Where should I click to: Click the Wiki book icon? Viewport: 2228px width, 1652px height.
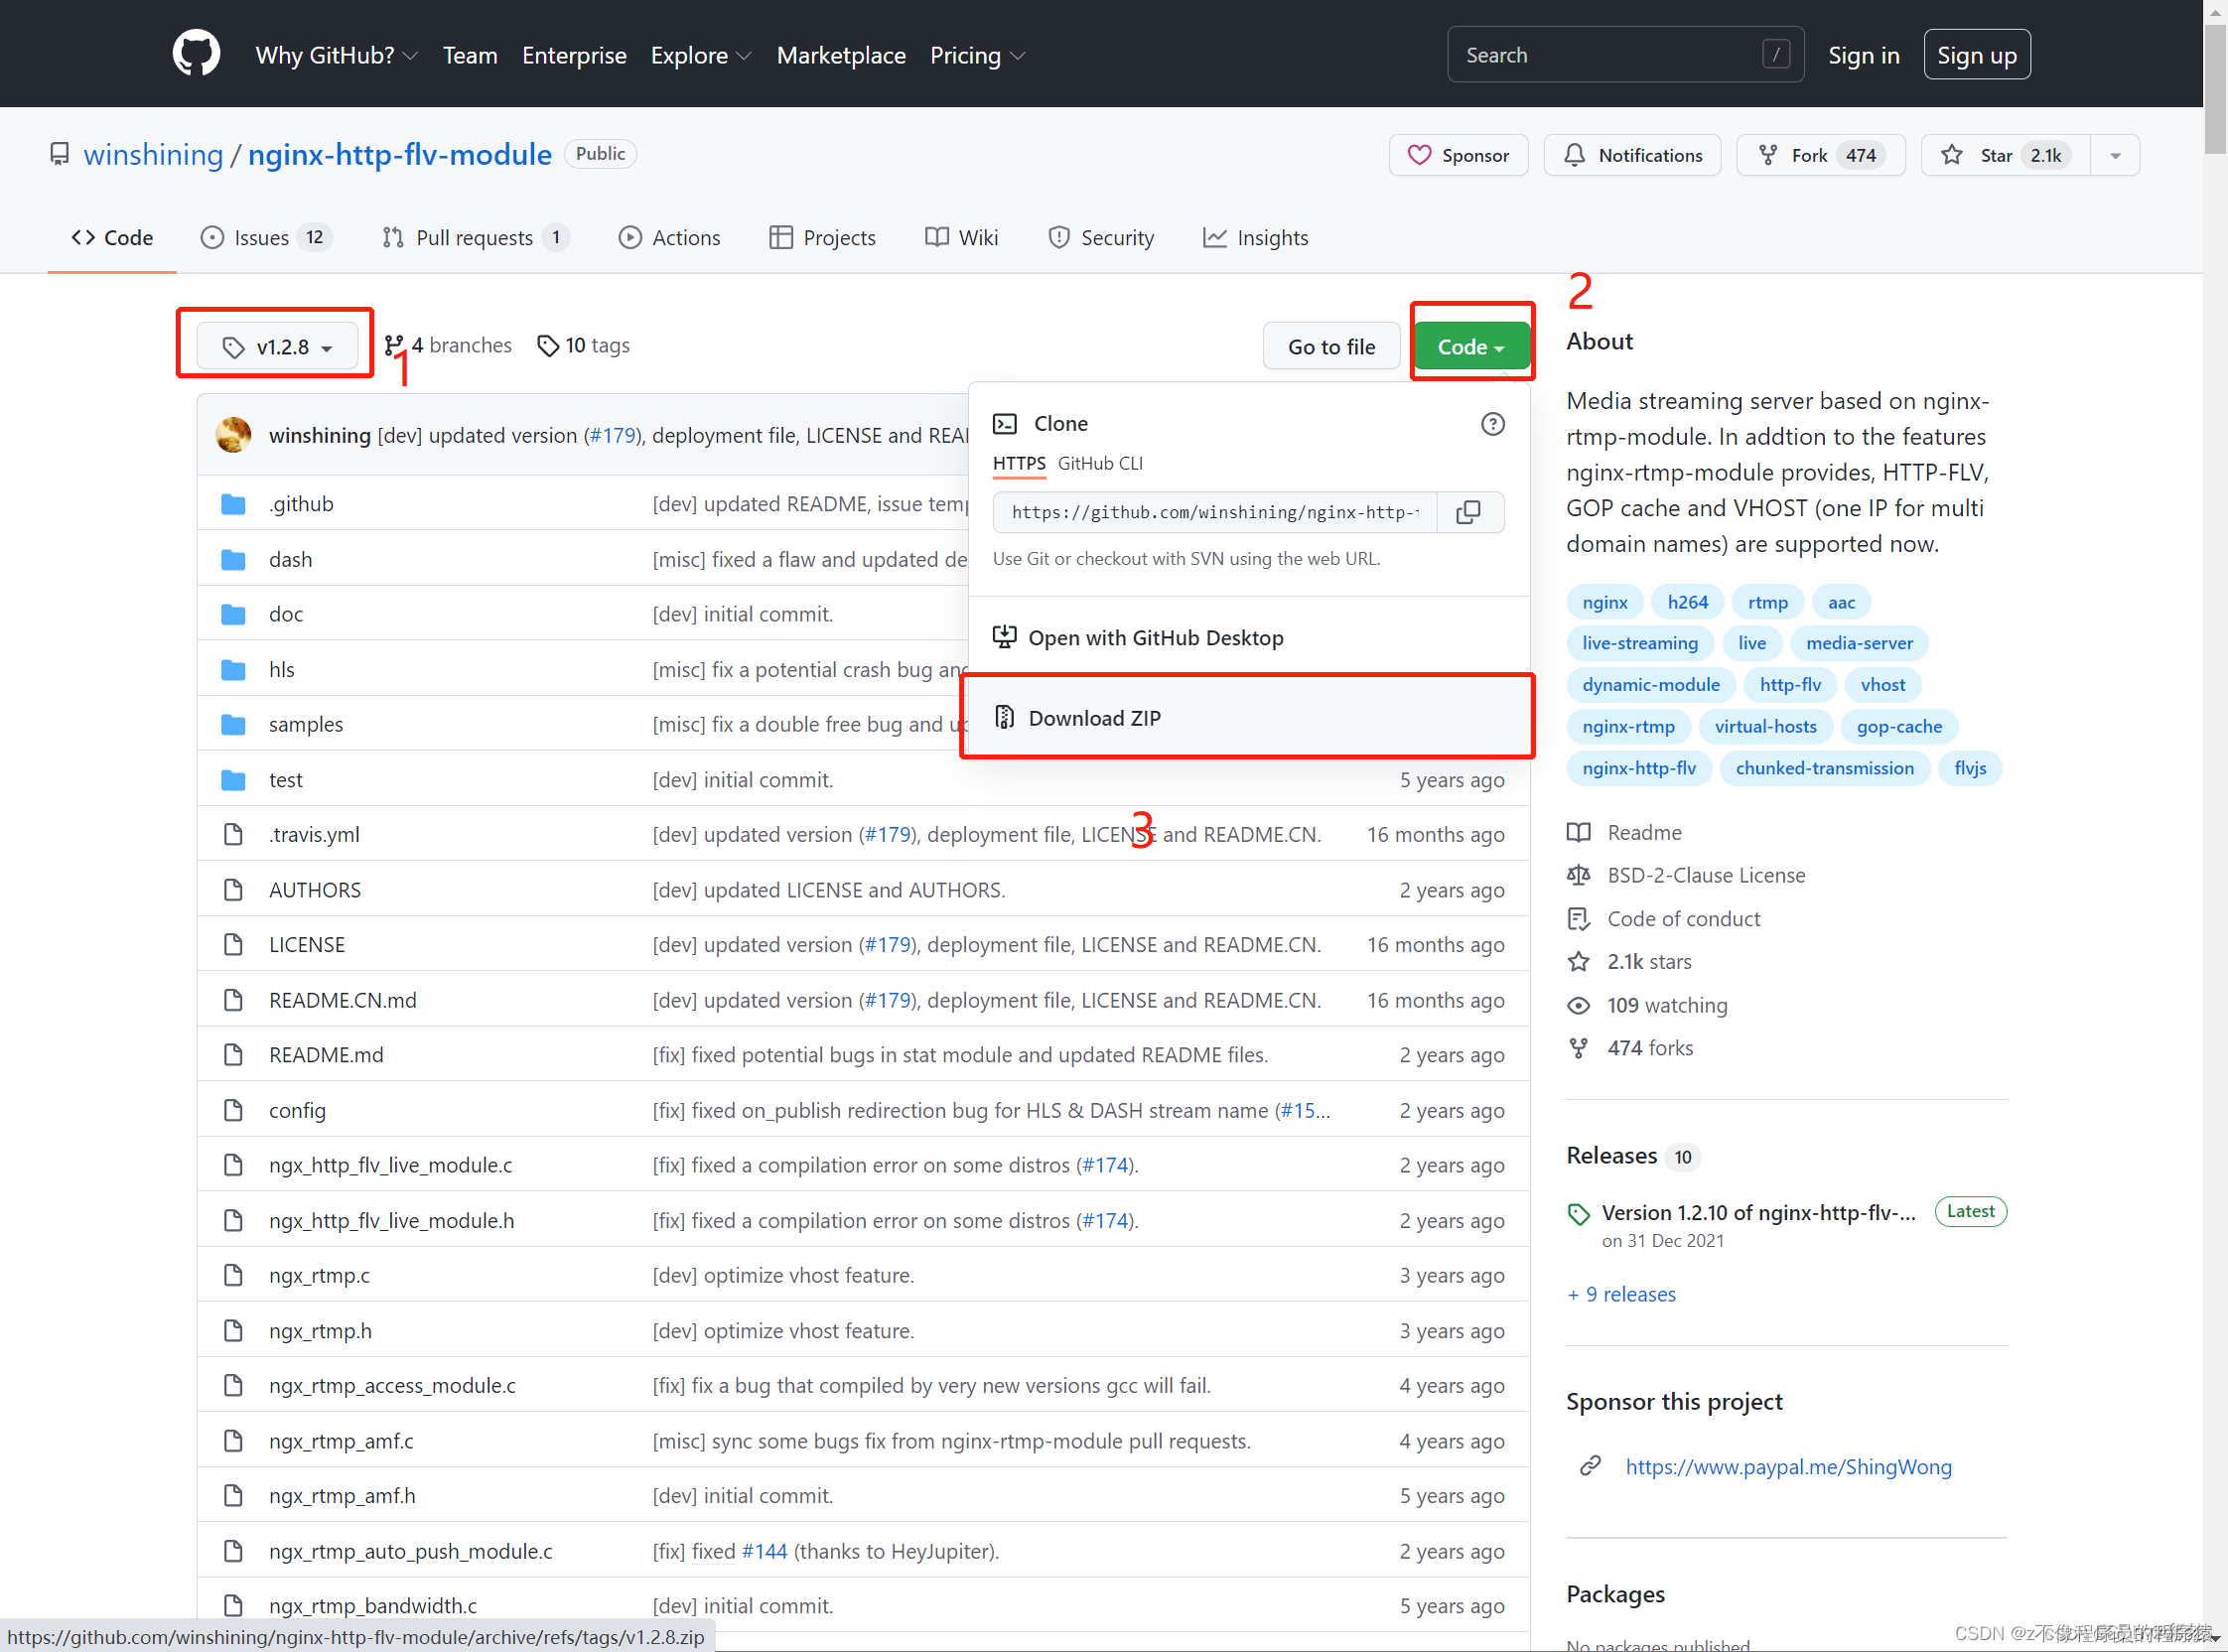click(x=936, y=237)
